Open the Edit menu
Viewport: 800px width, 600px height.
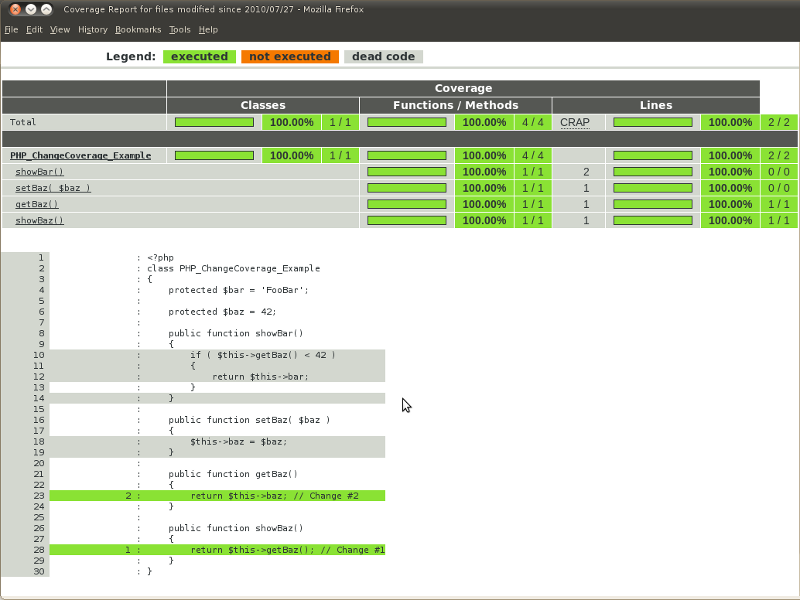(34, 29)
